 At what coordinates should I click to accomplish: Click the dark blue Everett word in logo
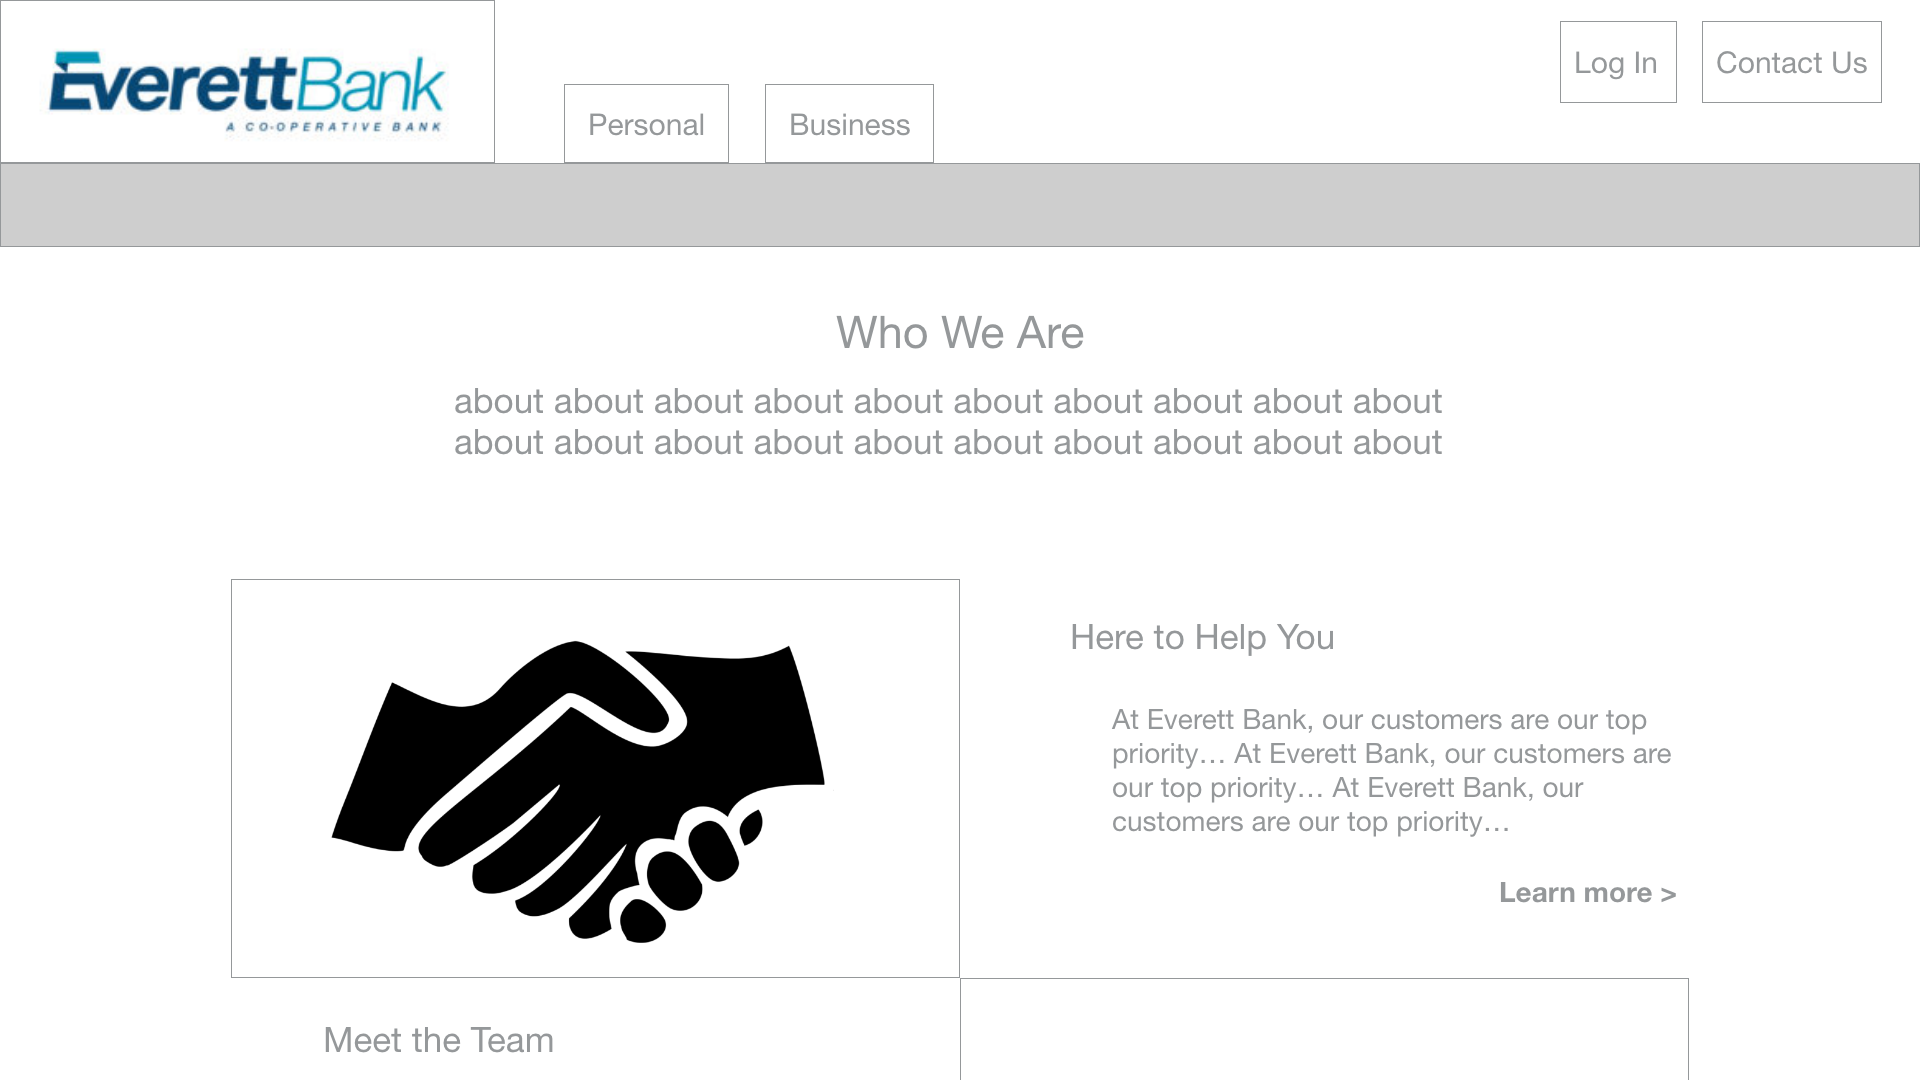pos(173,84)
